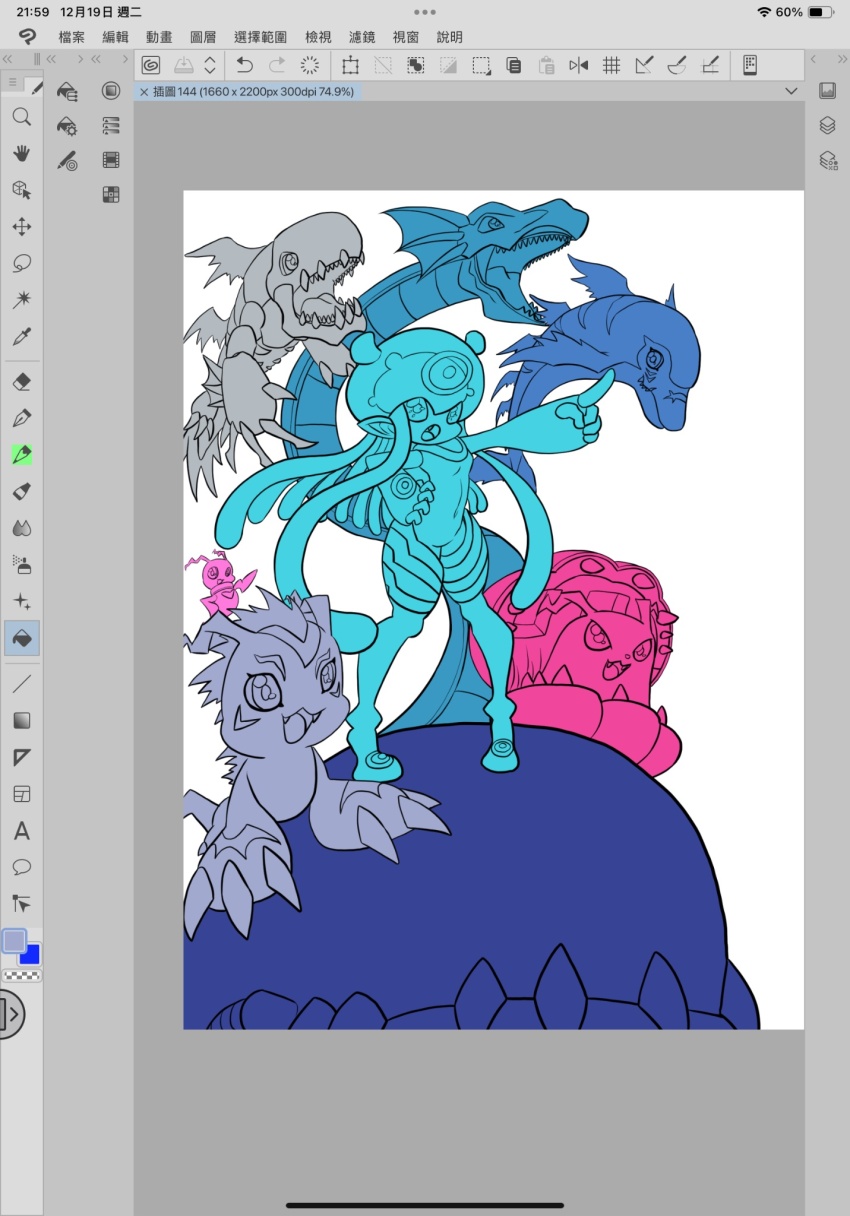This screenshot has height=1216, width=850.
Task: Select the Balloon tool
Action: coord(21,867)
